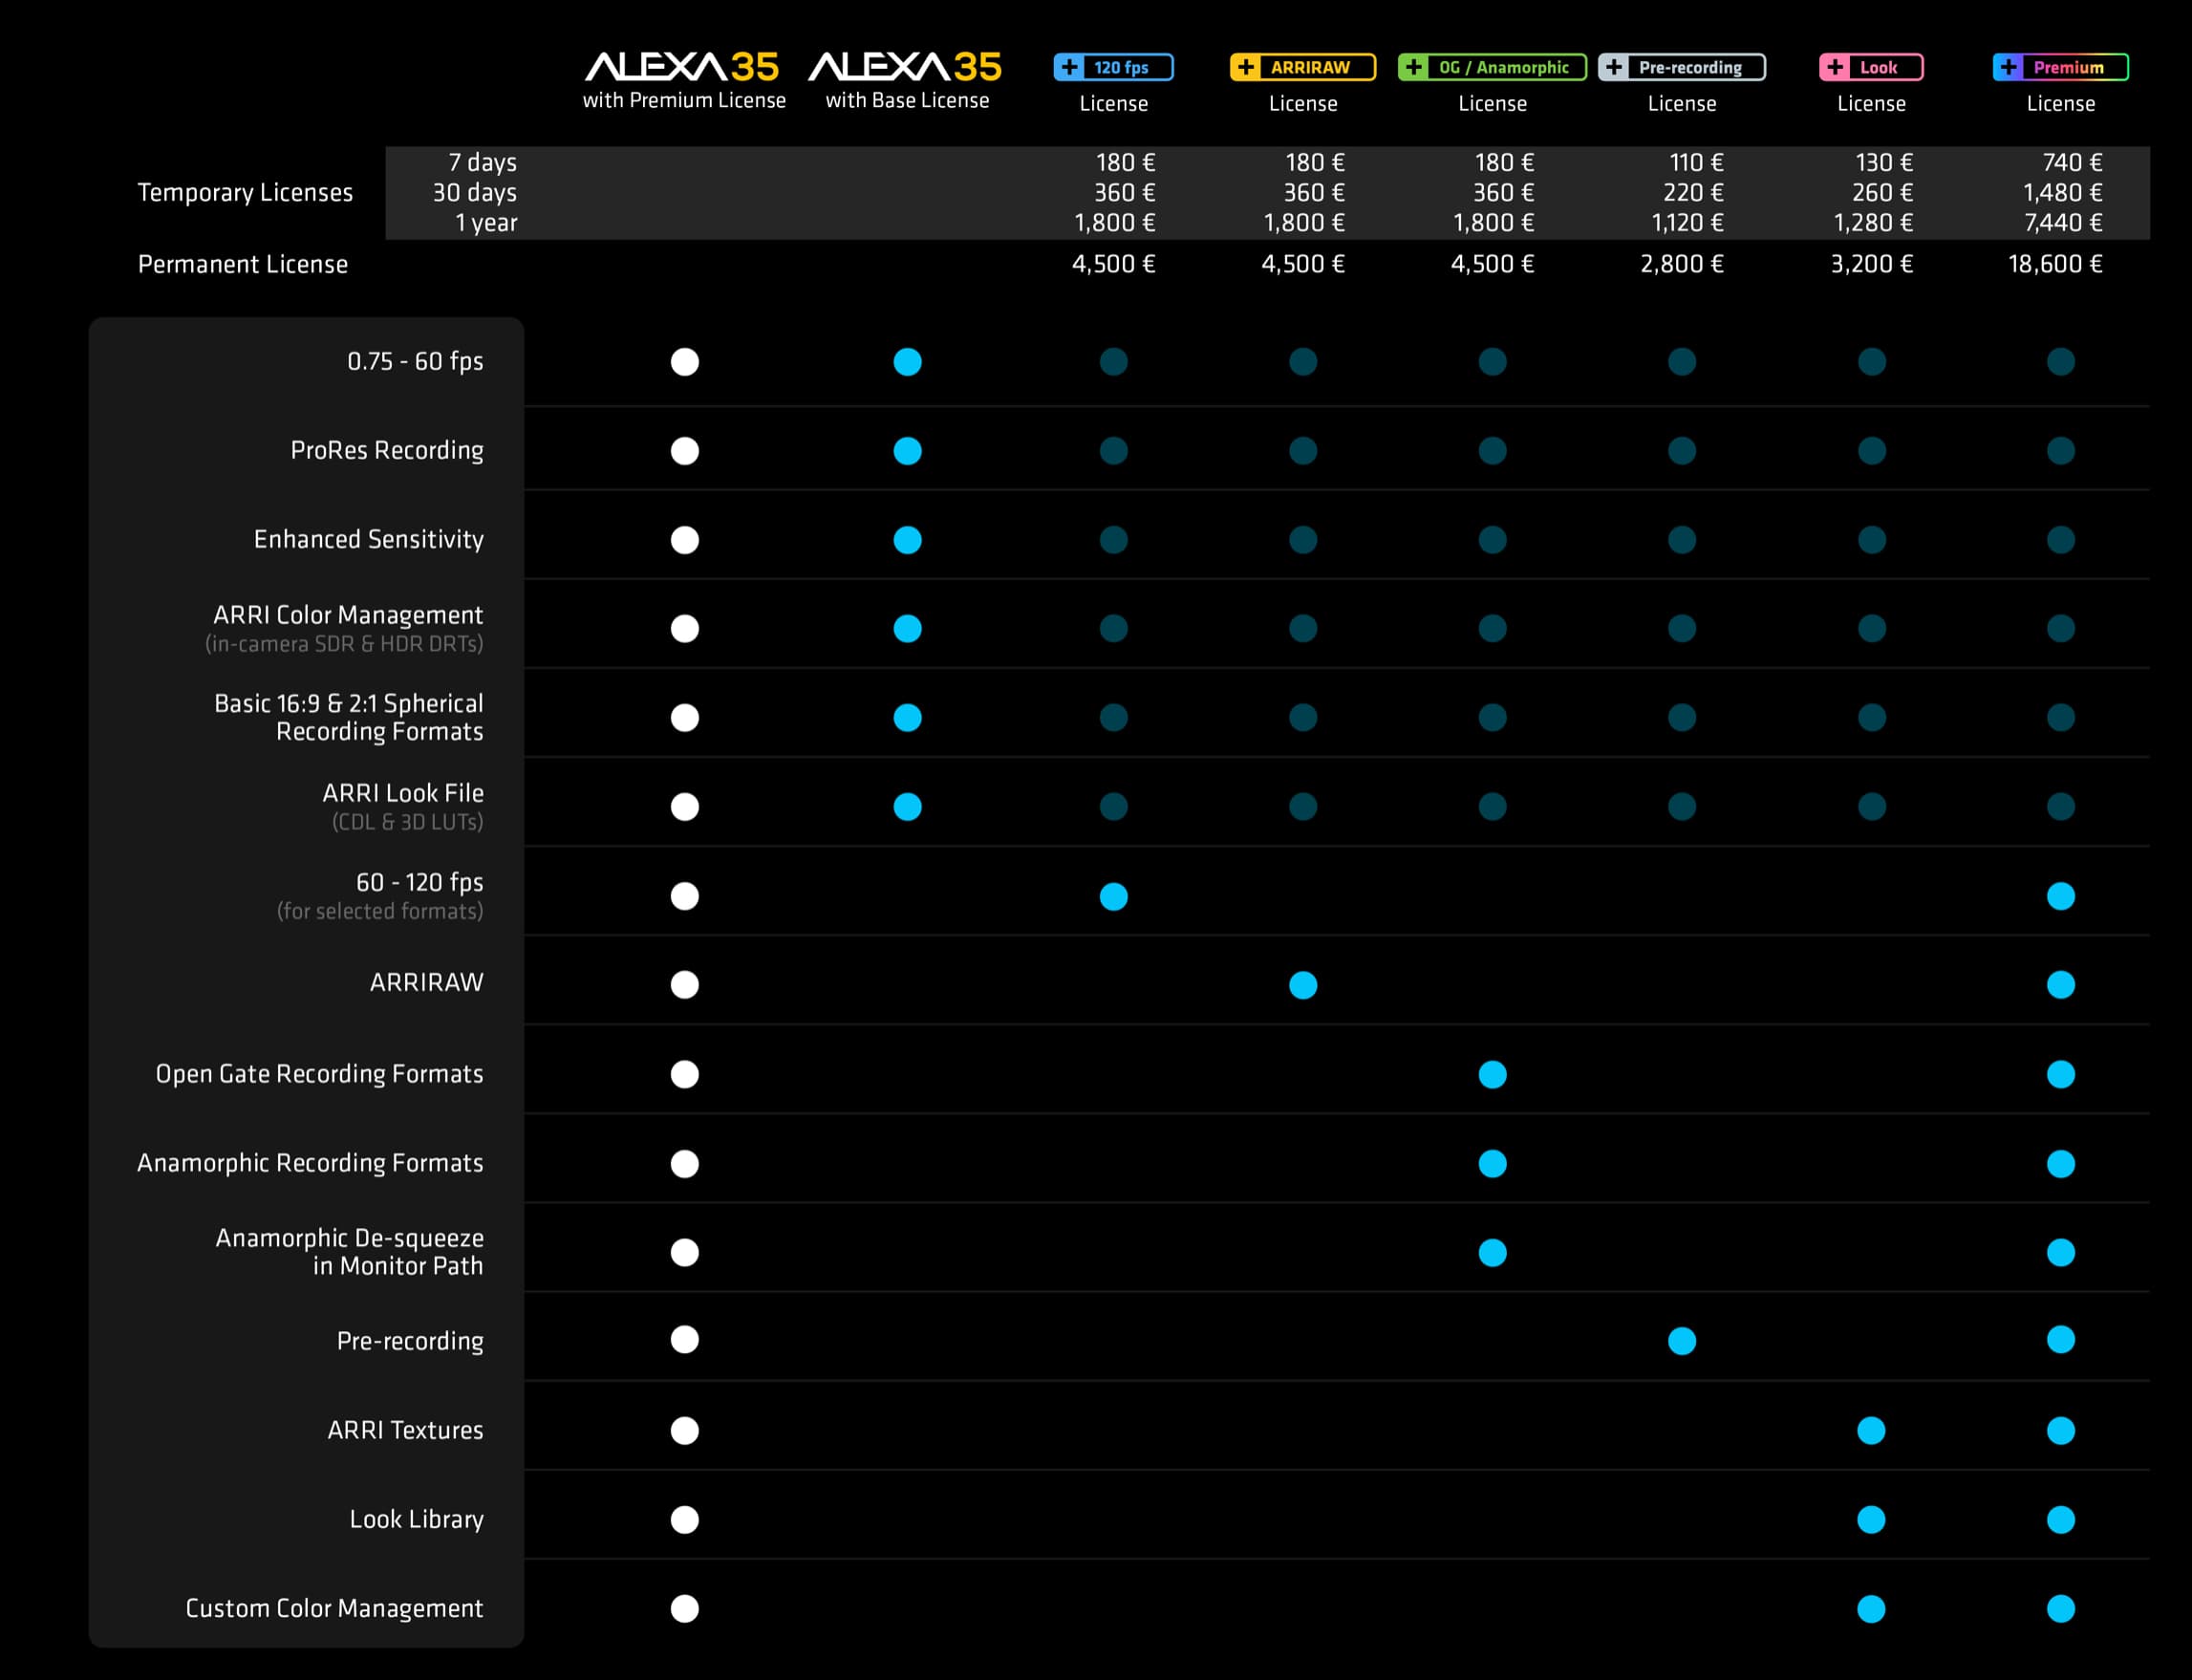Click the ProRes Recording feature label

[x=387, y=450]
